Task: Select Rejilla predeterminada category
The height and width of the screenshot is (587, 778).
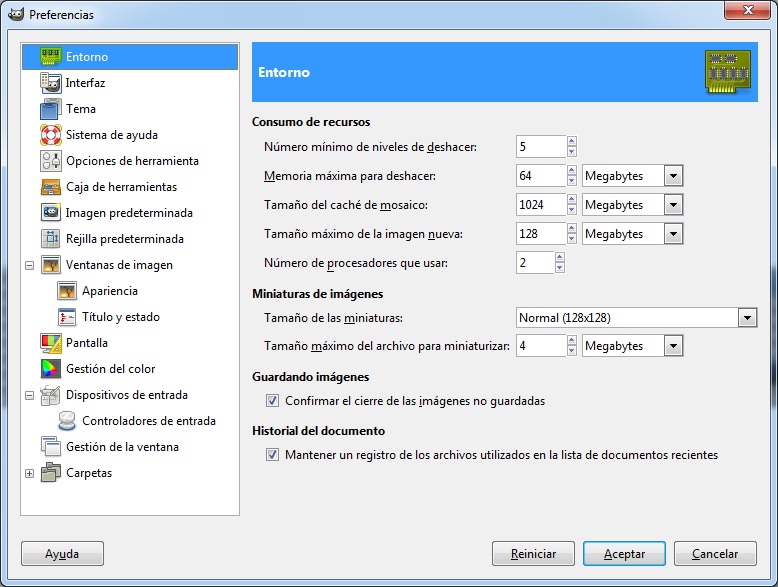Action: coord(125,239)
